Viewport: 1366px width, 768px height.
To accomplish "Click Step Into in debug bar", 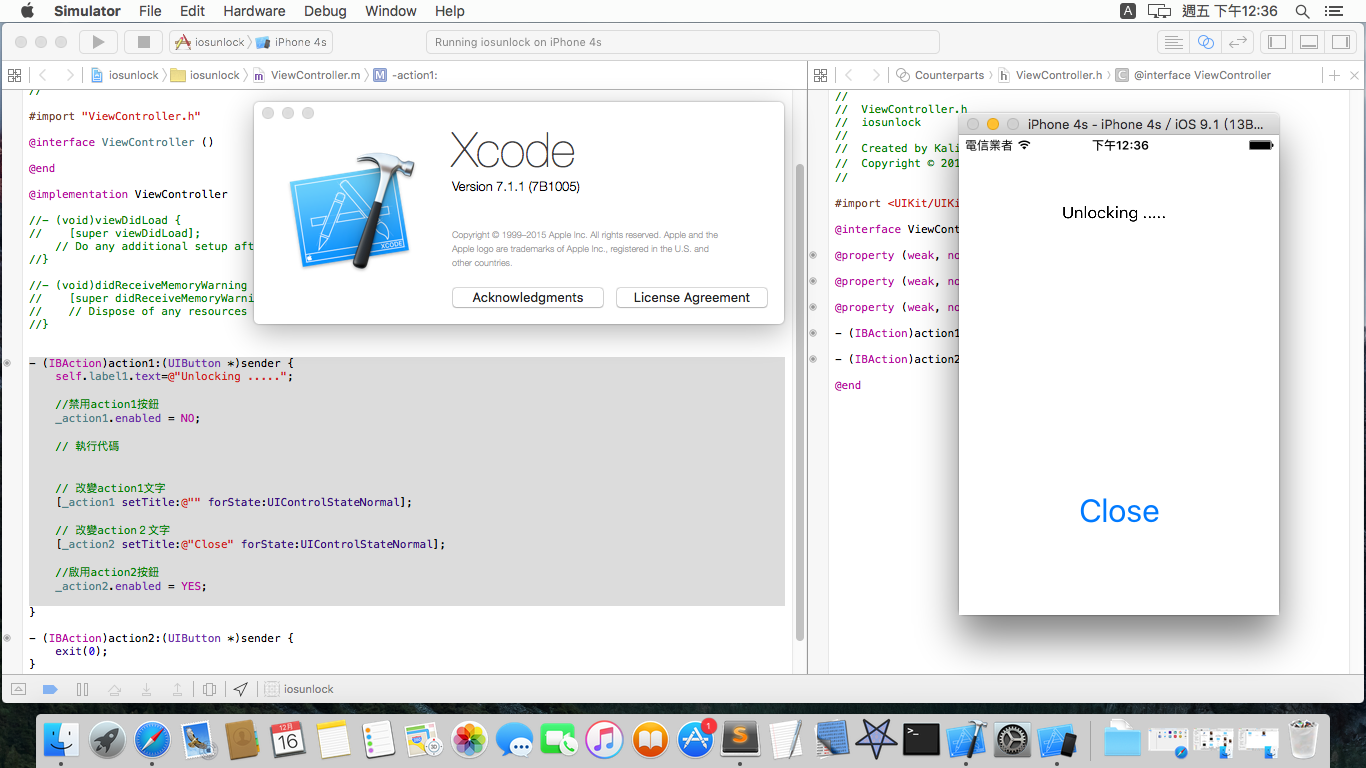I will pos(146,689).
